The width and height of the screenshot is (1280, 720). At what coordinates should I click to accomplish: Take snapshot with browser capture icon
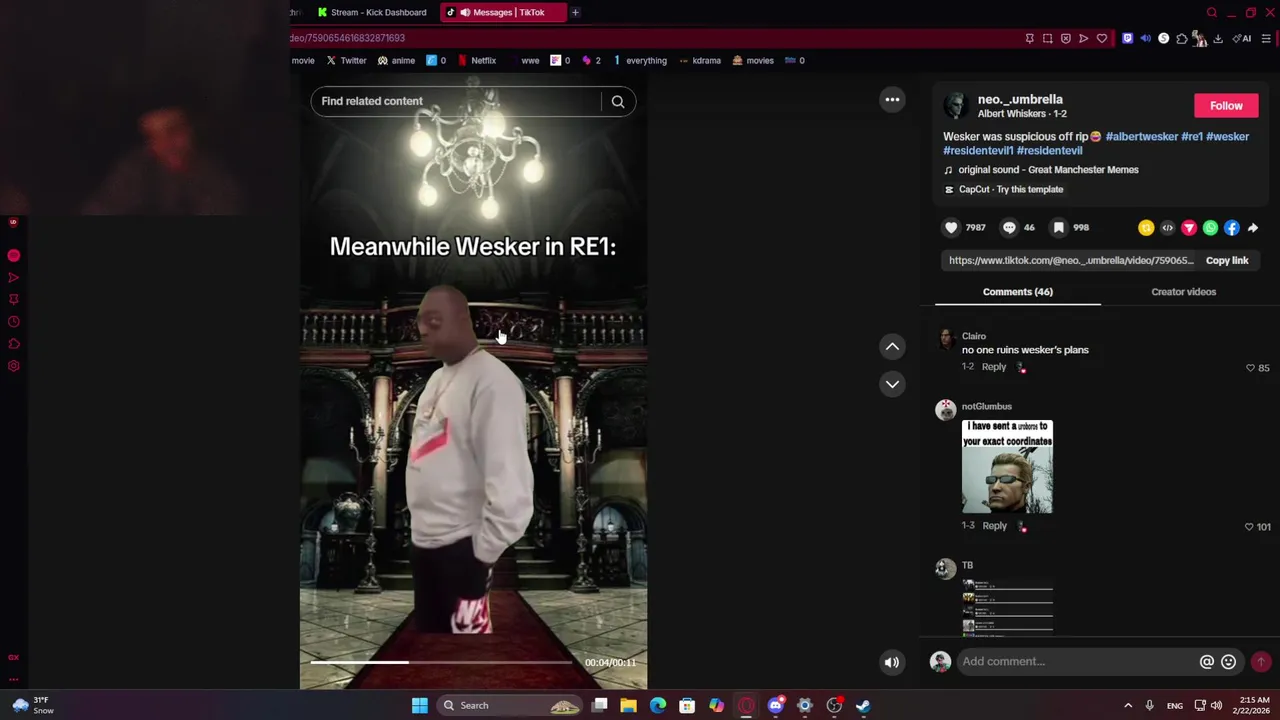click(x=1047, y=39)
